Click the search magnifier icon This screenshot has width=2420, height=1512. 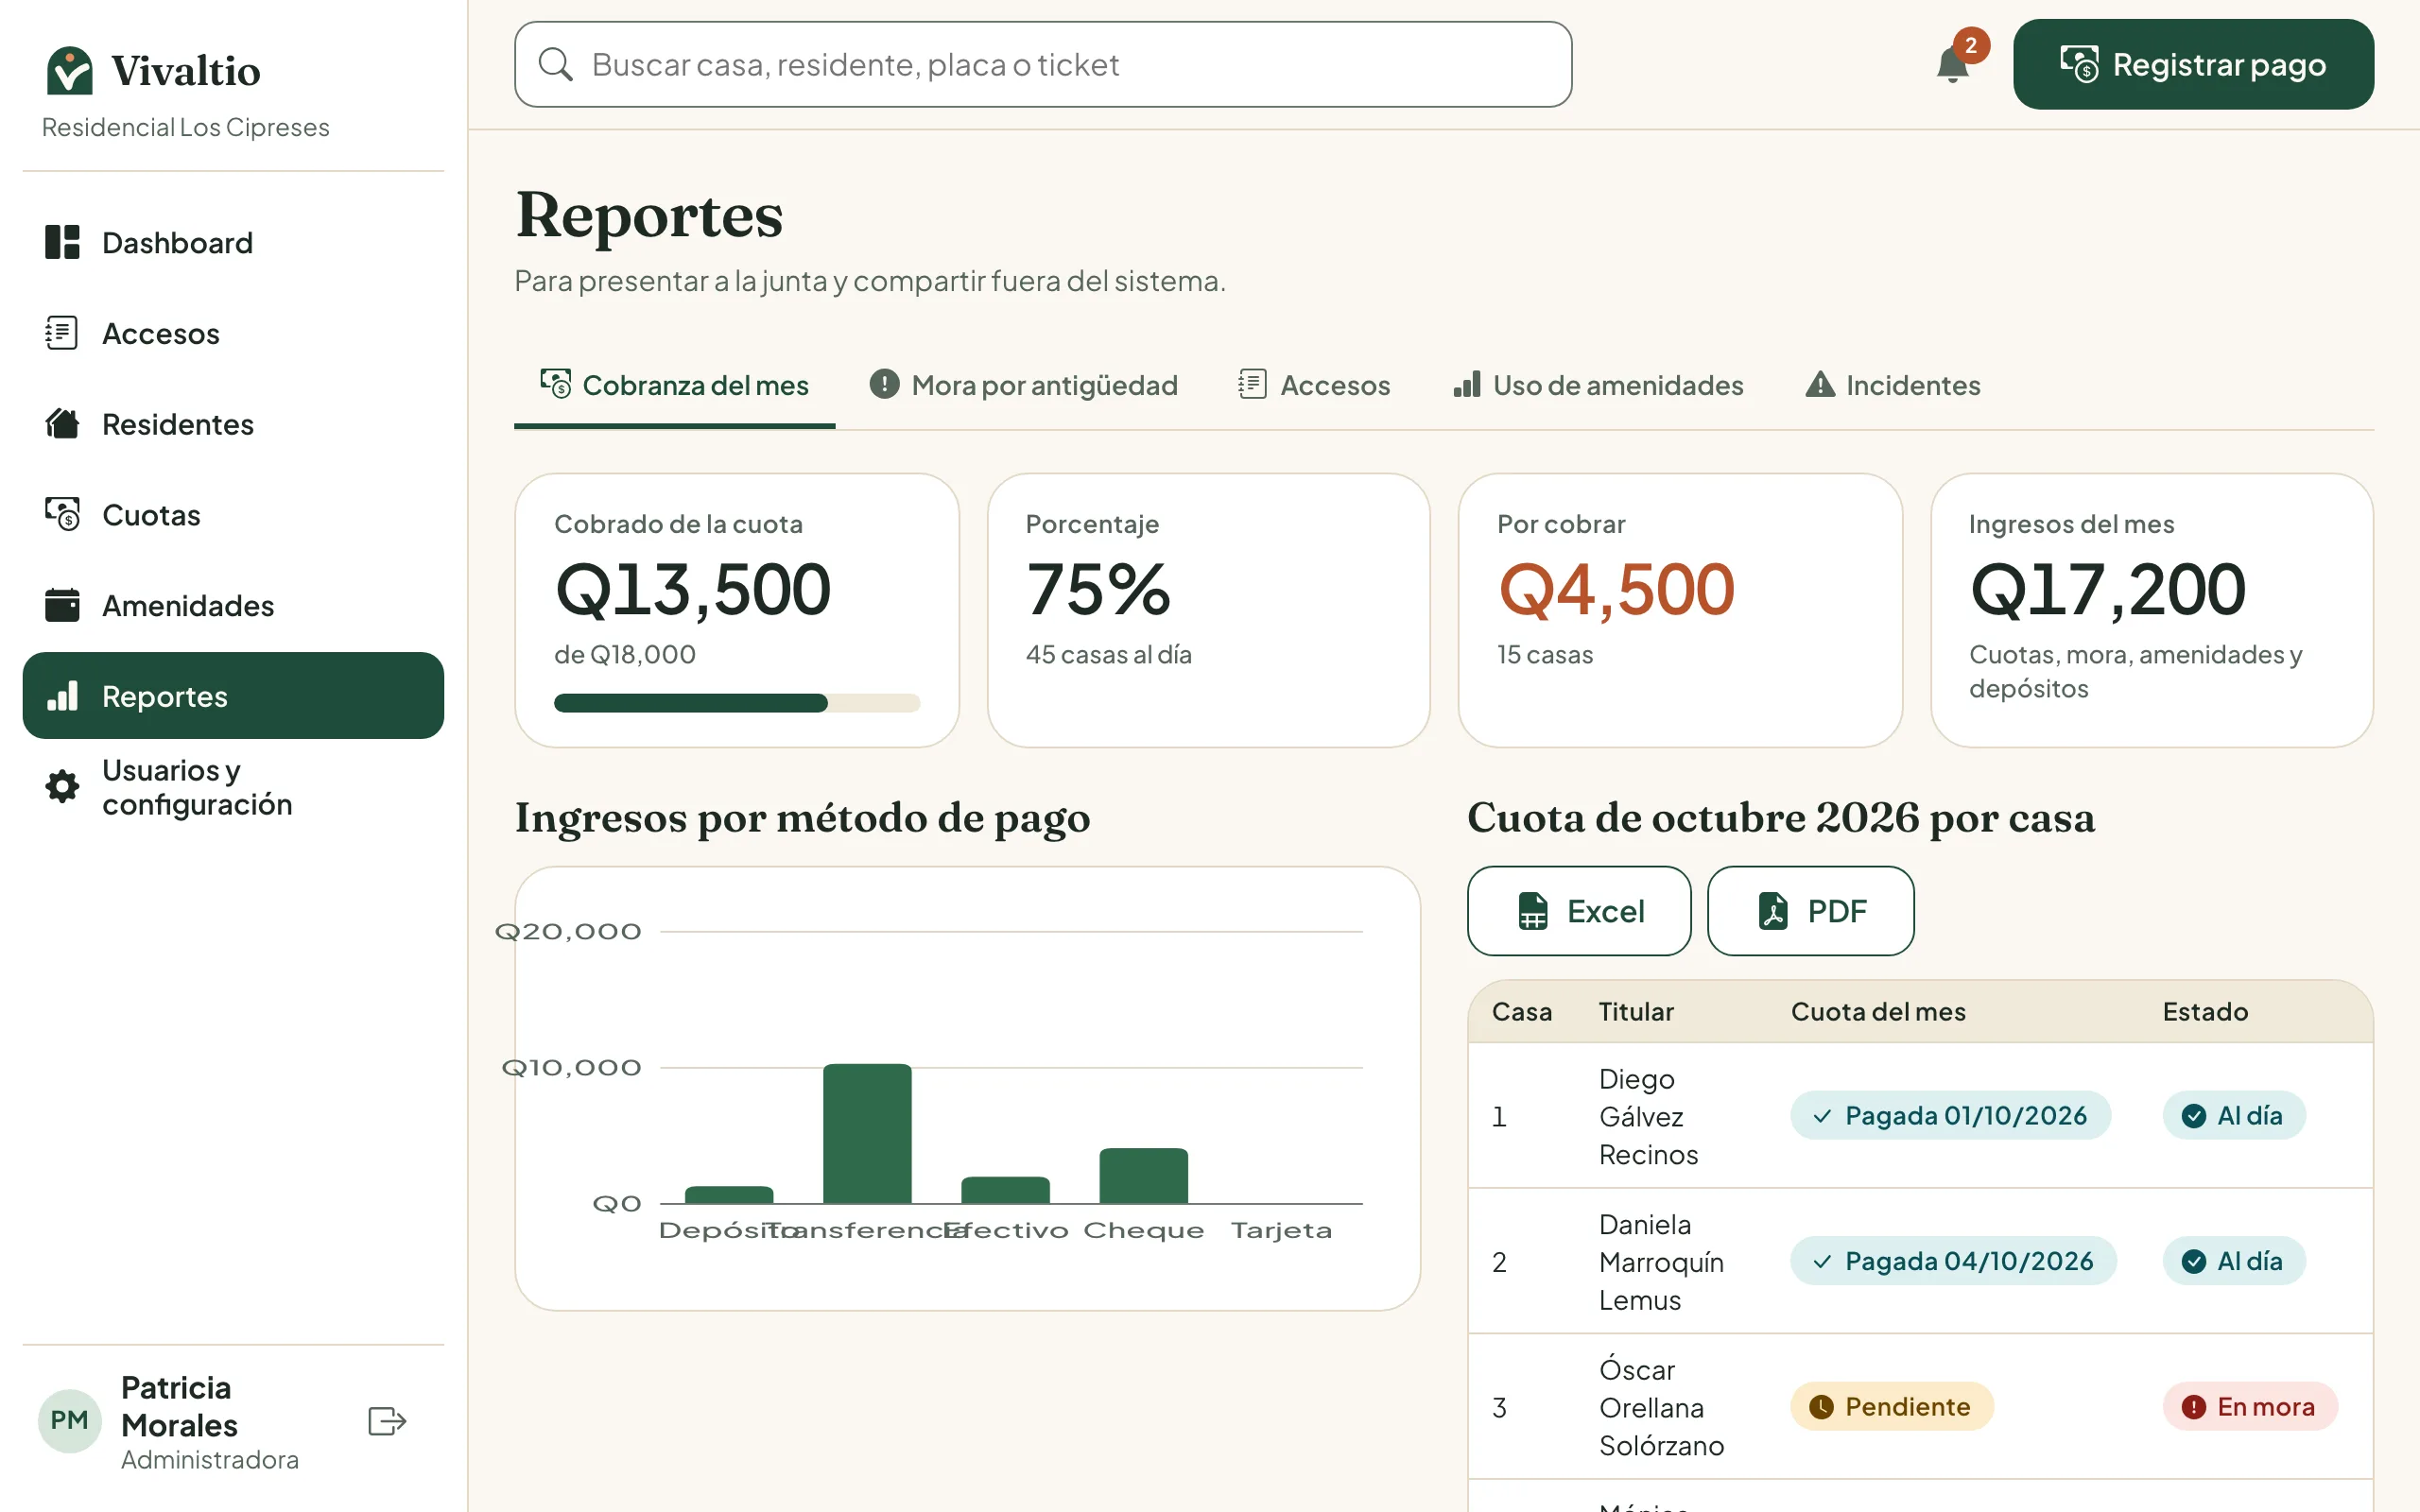pos(555,64)
